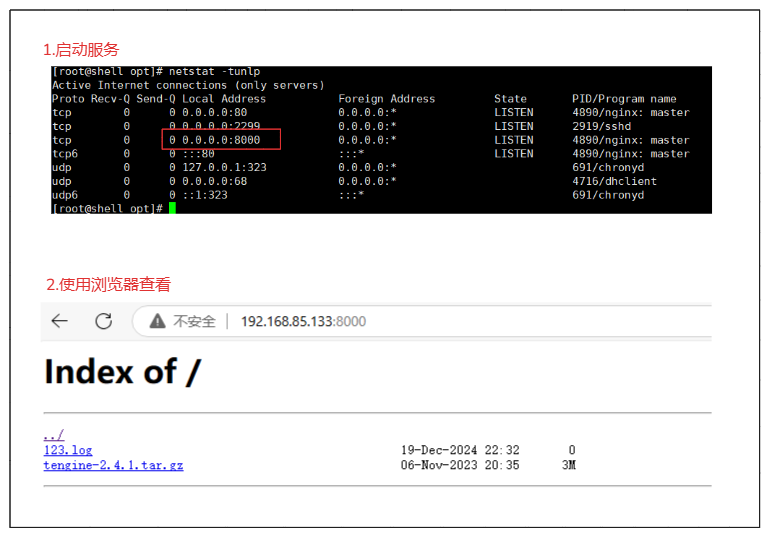The image size is (769, 537).
Task: Click the 127.0.0.1:323 local address
Action: pos(224,168)
